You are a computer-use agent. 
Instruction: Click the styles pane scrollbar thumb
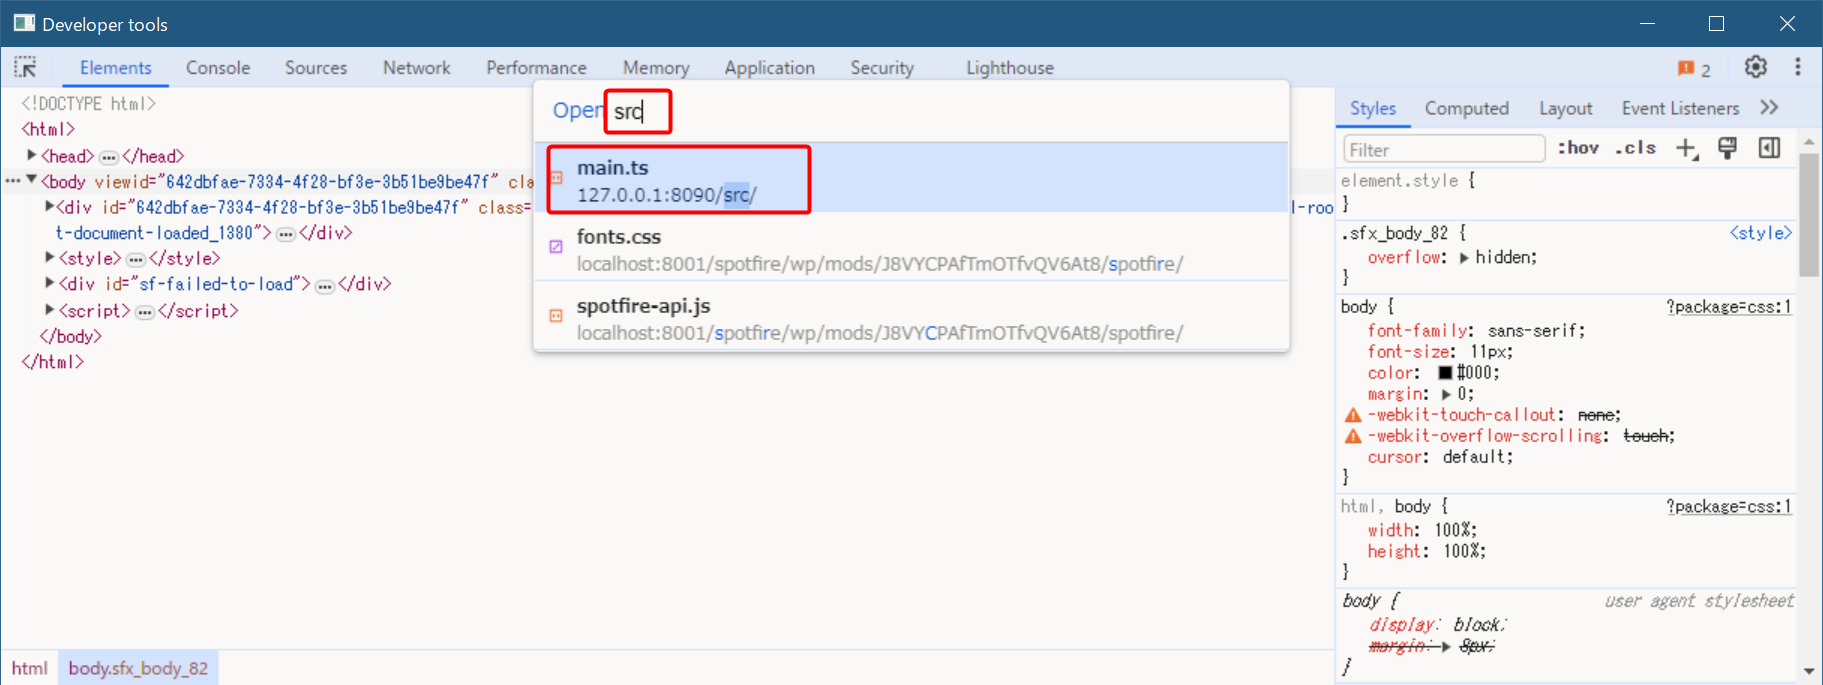coord(1808,215)
